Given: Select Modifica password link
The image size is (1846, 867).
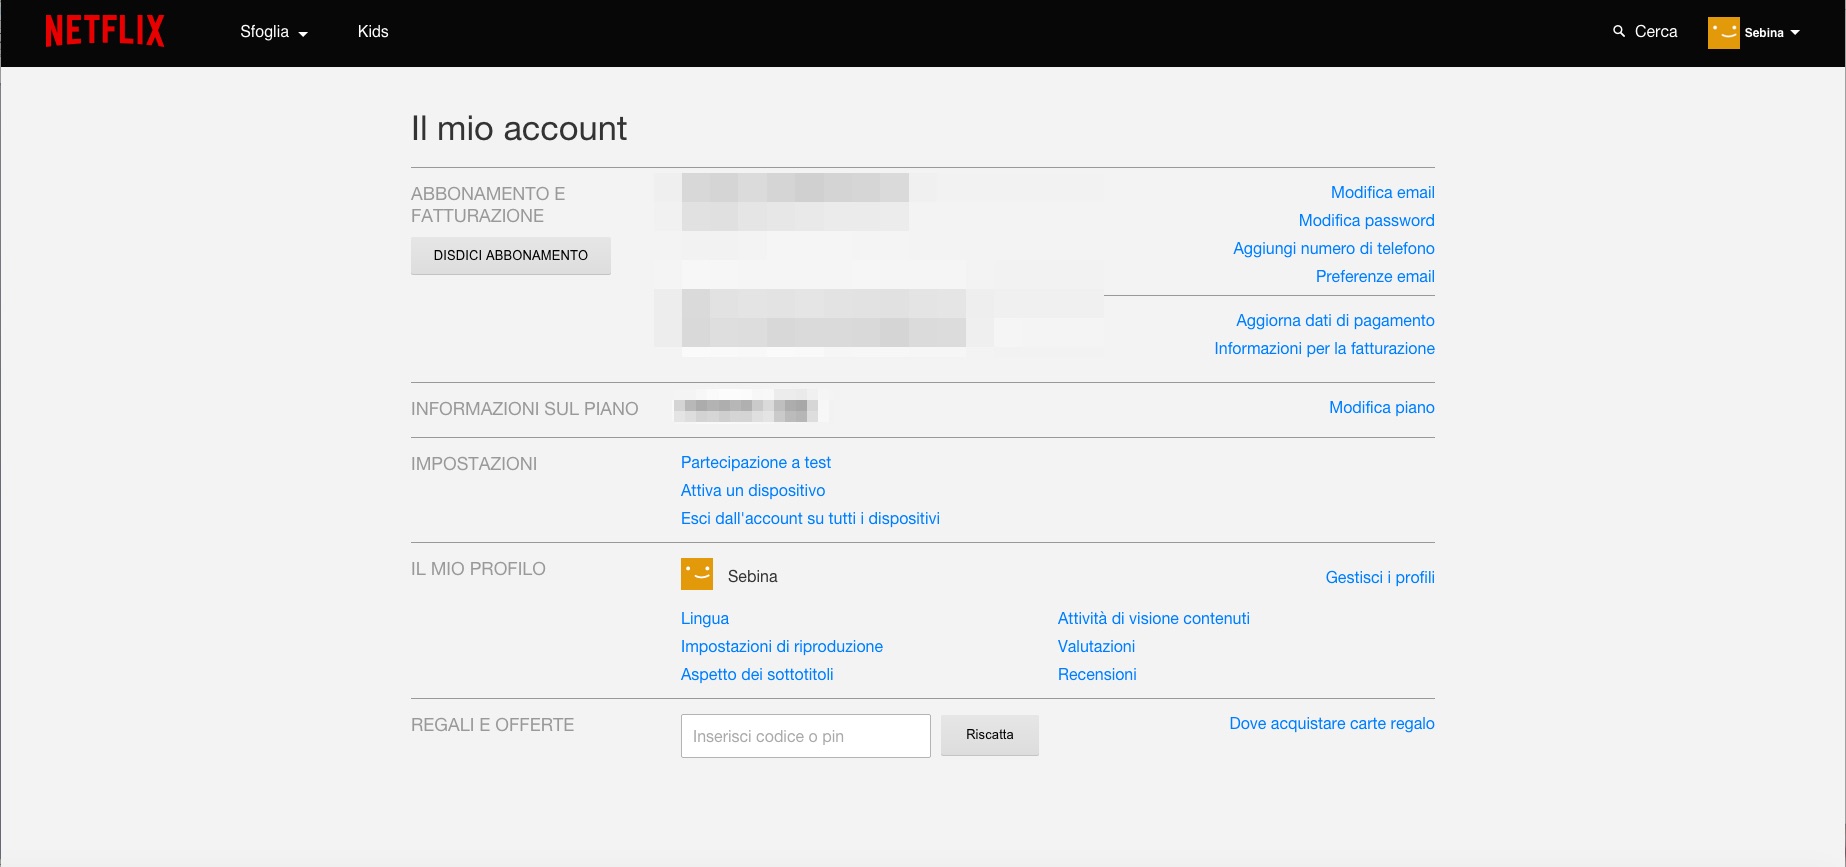Looking at the screenshot, I should [1366, 221].
